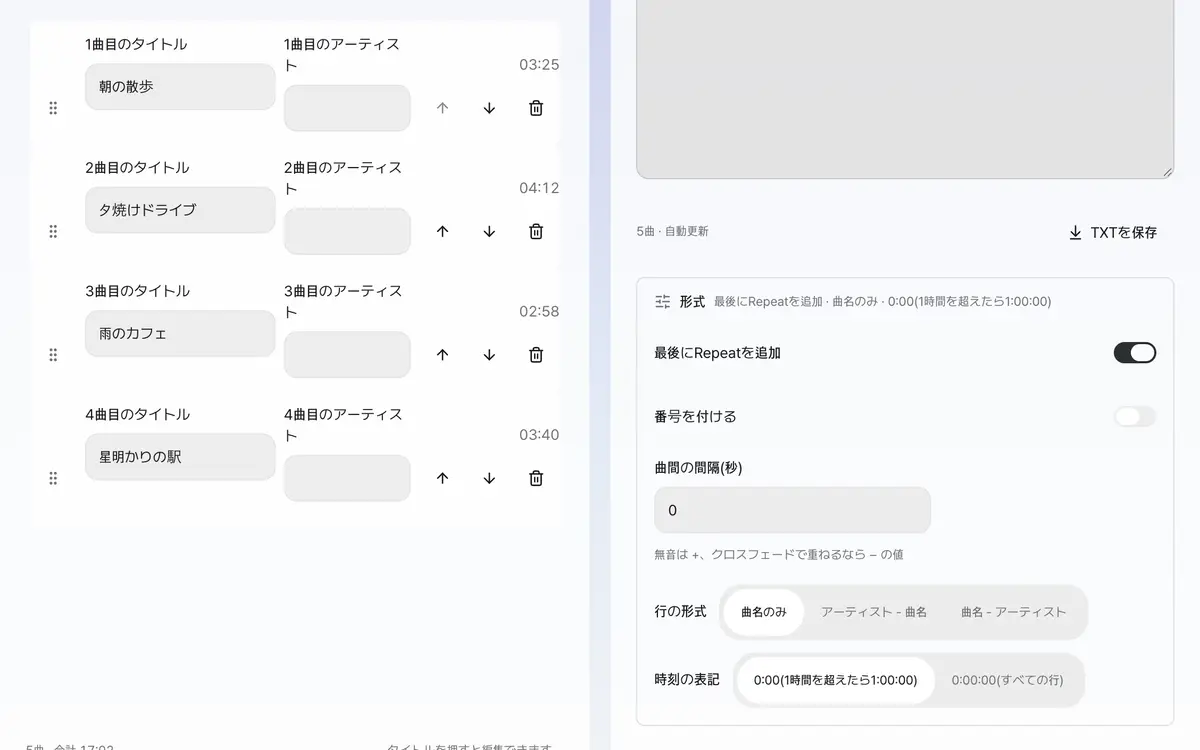This screenshot has height=750, width=1200.
Task: Choose 0:00(1時間を超えたら1:00:00) time notation
Action: click(x=835, y=680)
